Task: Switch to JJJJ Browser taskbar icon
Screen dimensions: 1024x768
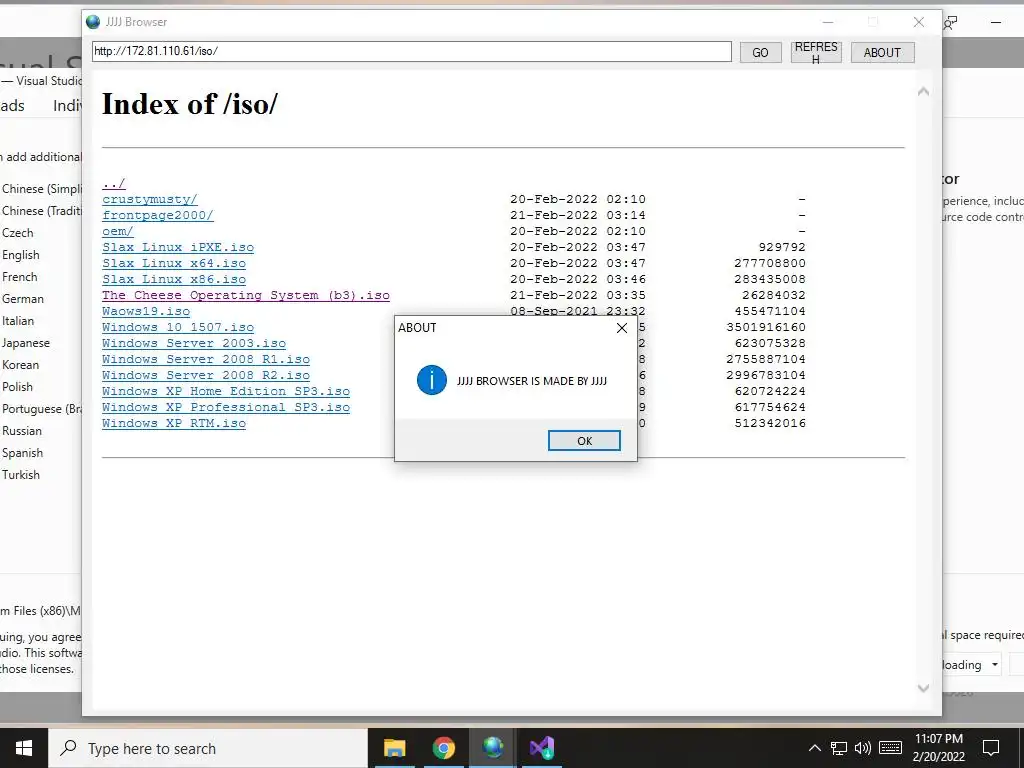Action: tap(493, 748)
